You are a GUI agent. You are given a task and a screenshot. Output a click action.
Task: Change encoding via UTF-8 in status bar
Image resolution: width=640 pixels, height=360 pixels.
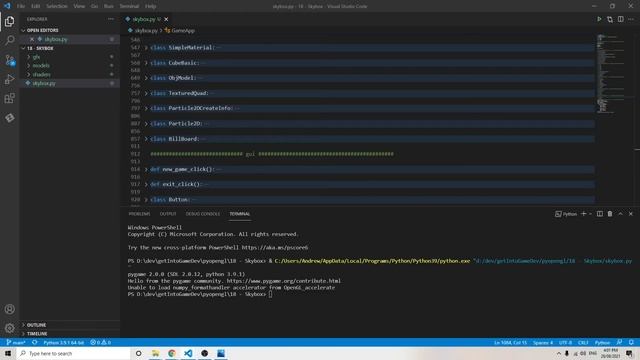(565, 342)
